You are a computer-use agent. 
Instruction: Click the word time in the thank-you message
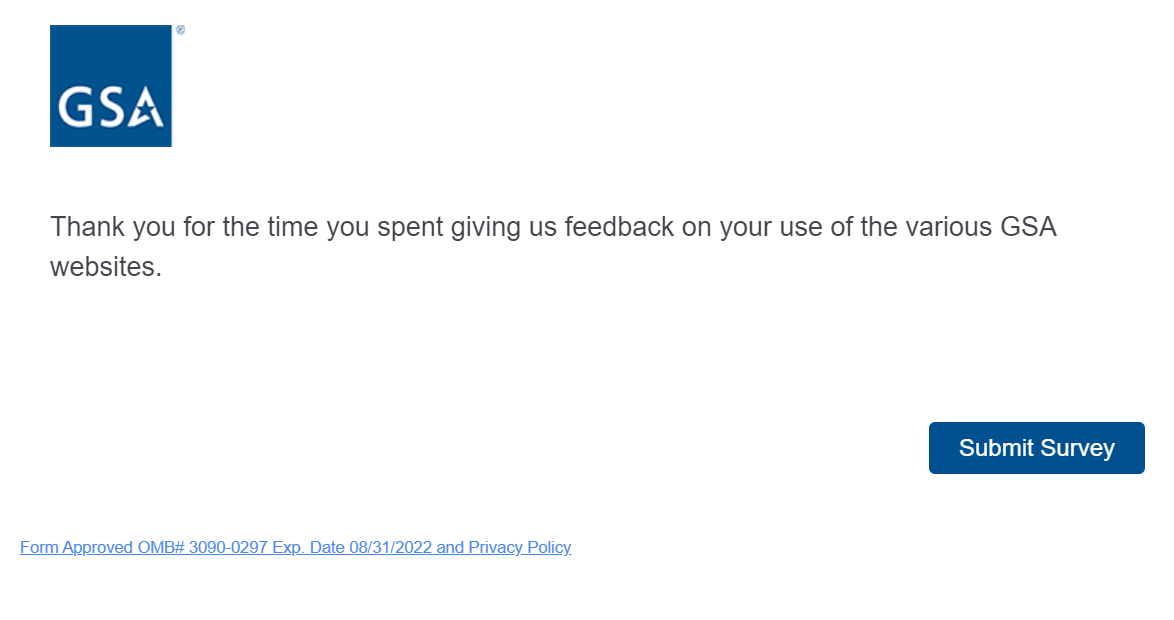coord(292,227)
